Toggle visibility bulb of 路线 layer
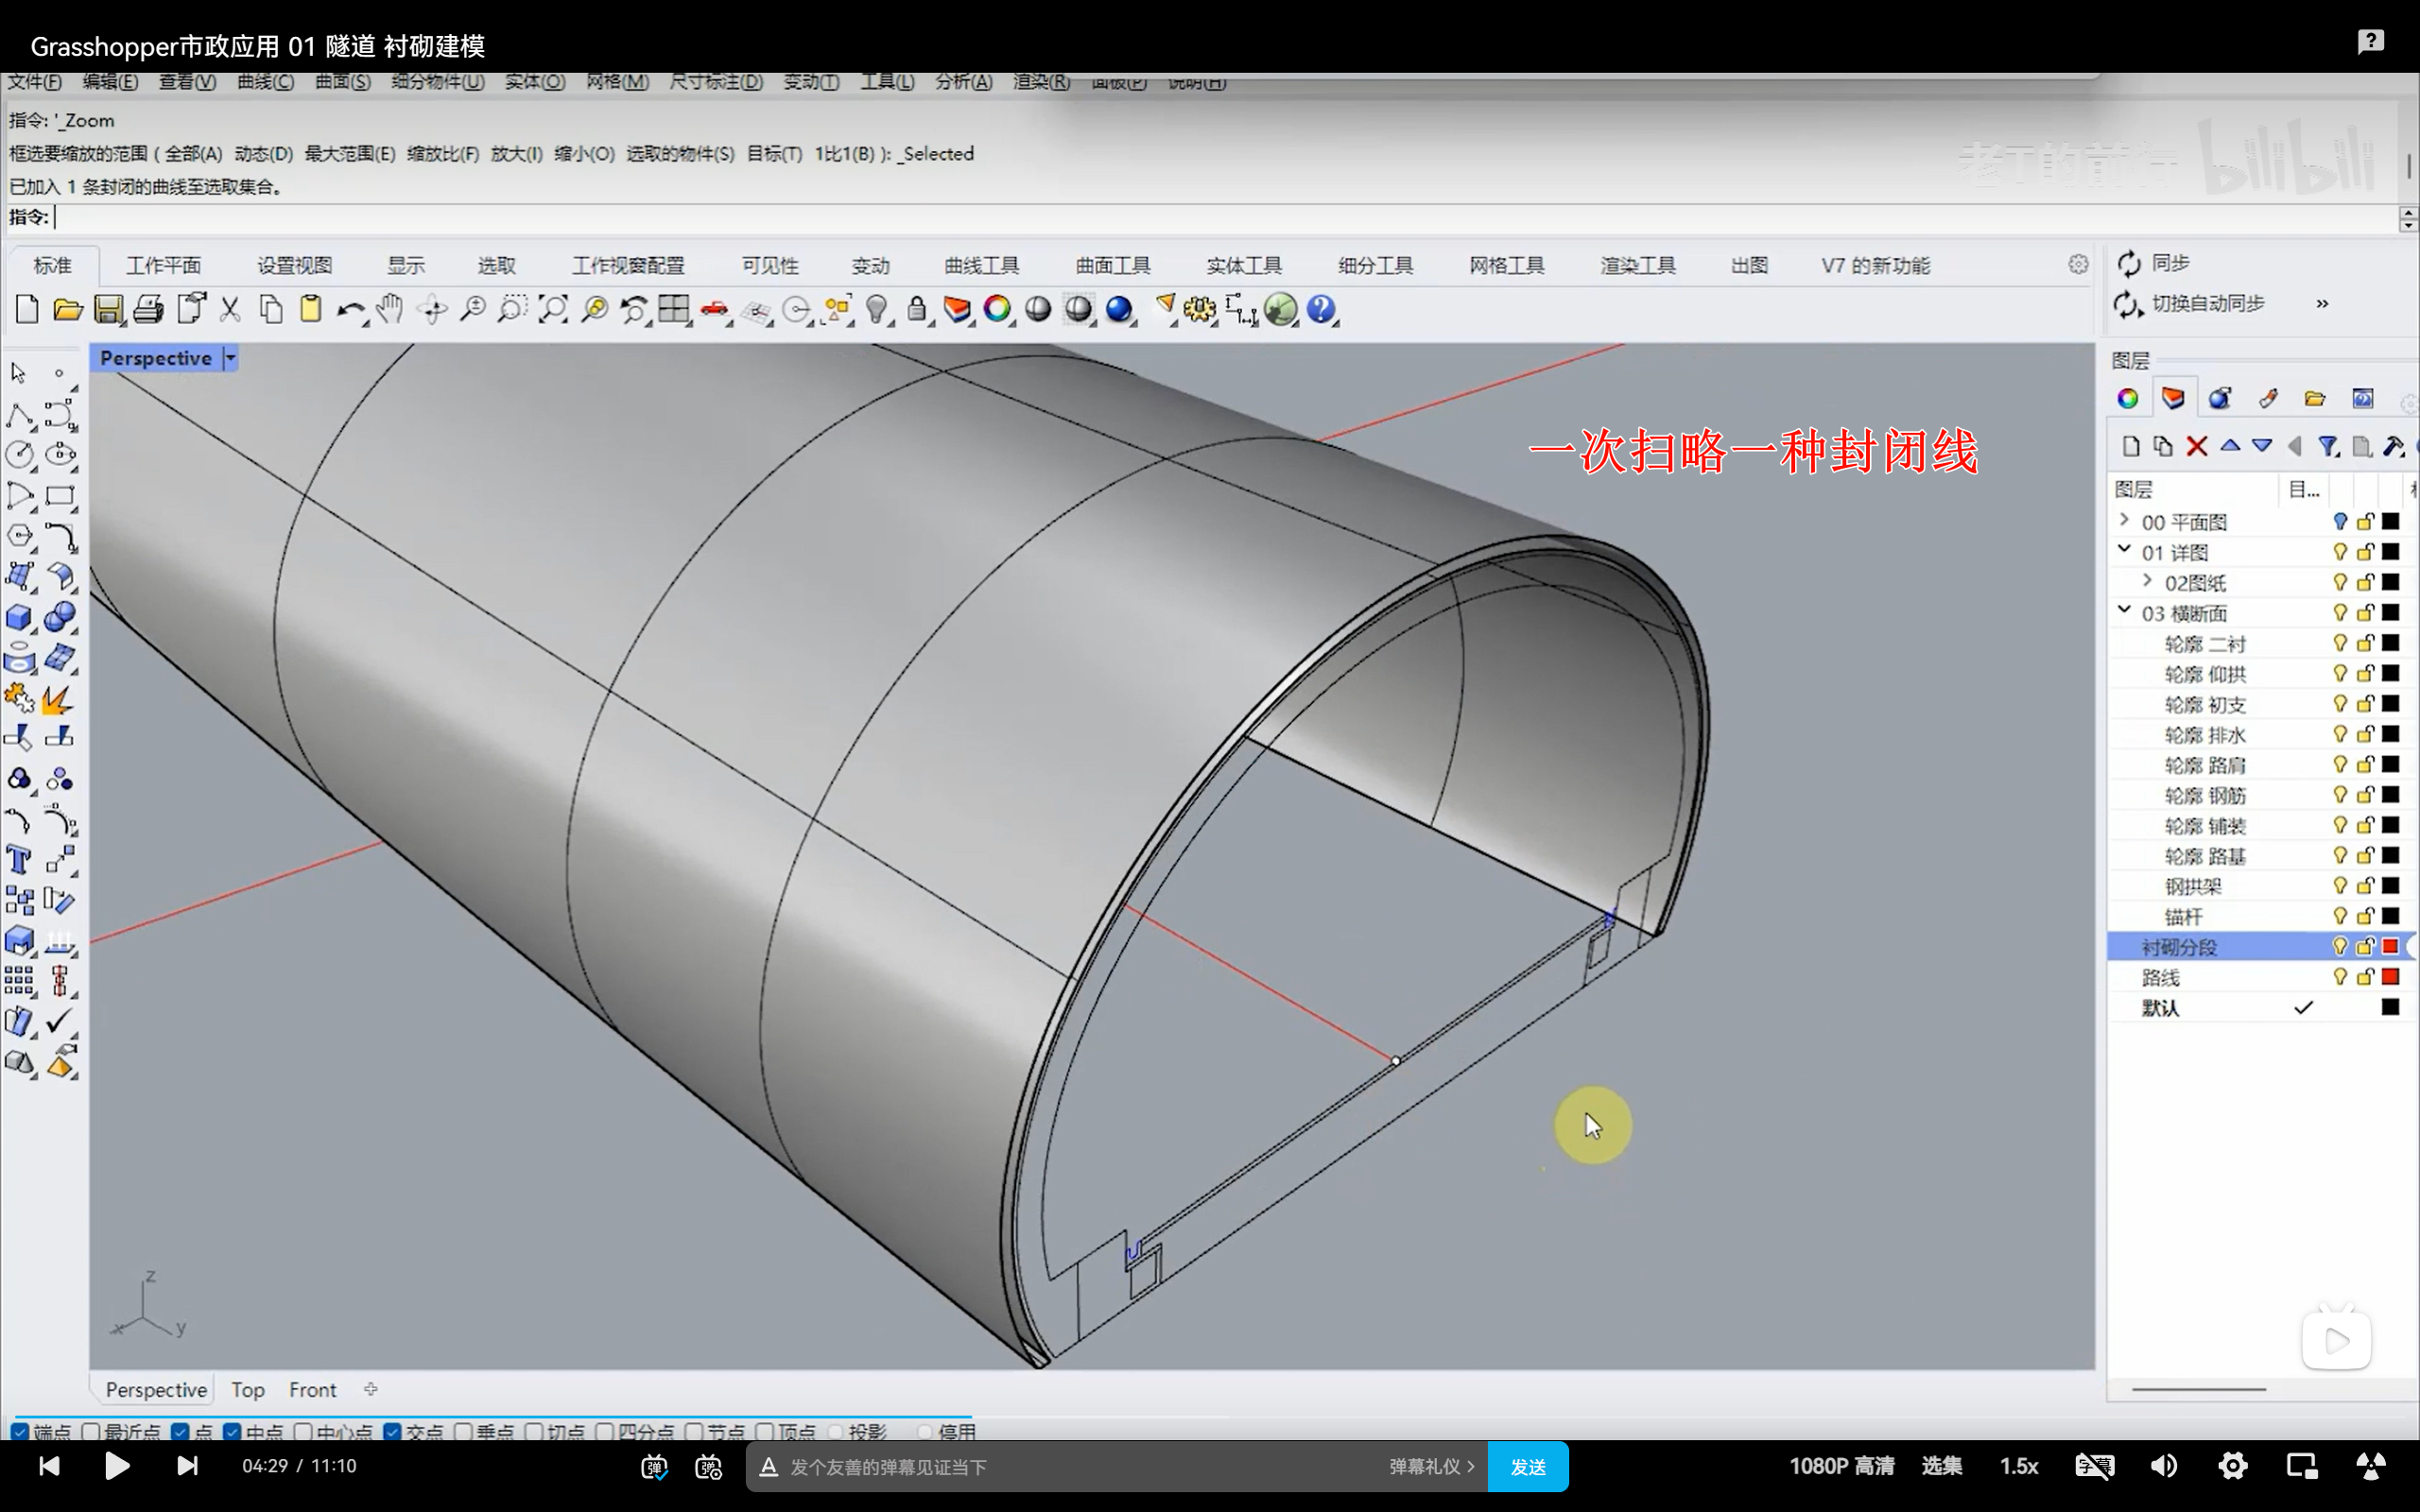The image size is (2420, 1512). coord(2339,977)
